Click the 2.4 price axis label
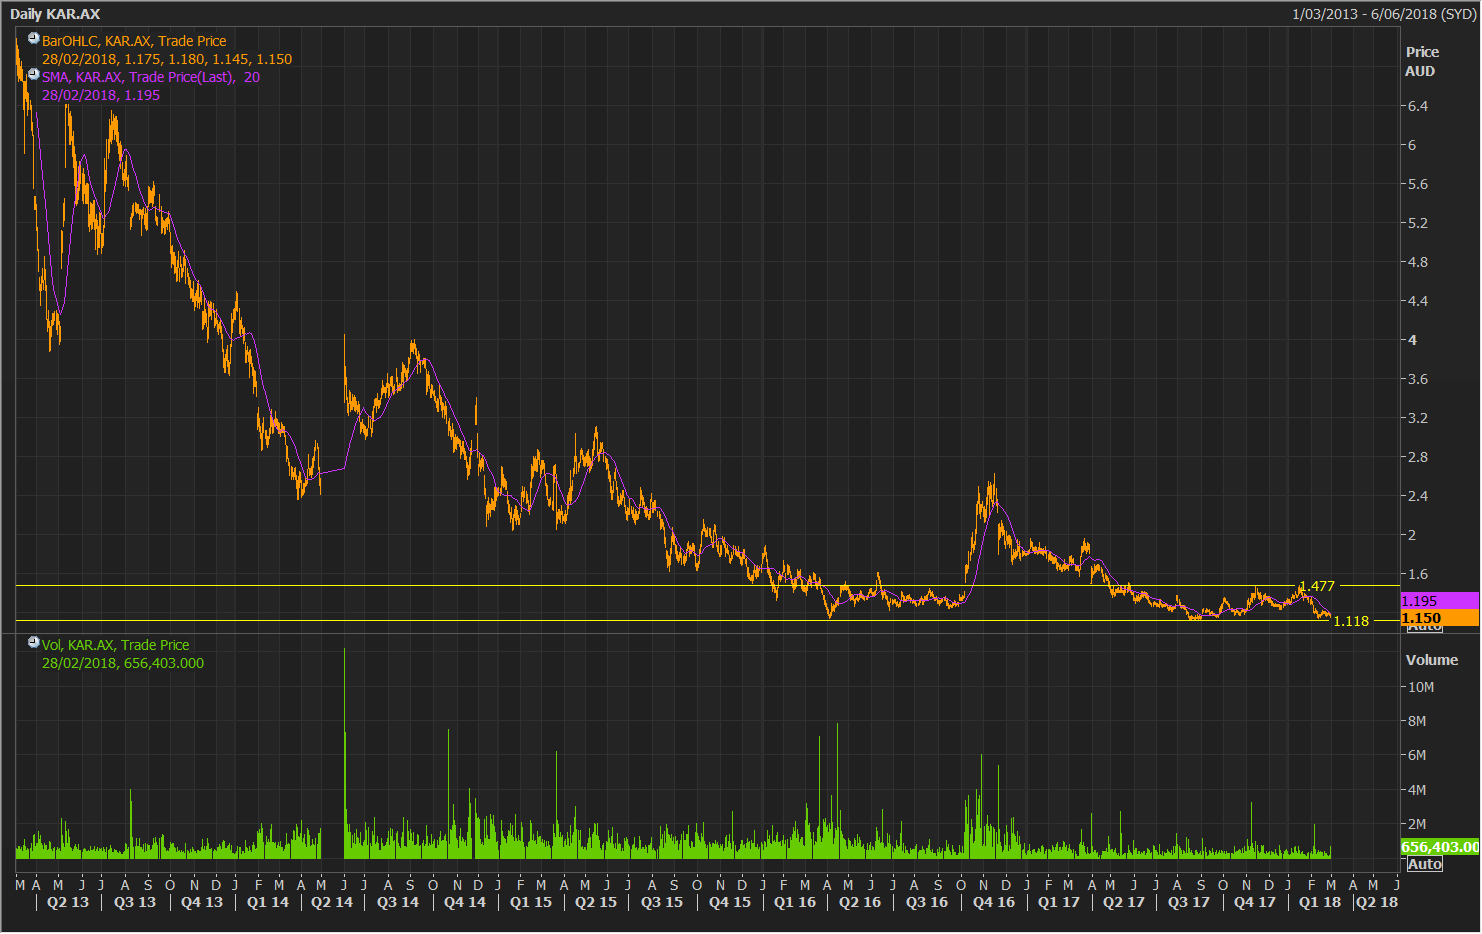1482x934 pixels. click(x=1418, y=496)
